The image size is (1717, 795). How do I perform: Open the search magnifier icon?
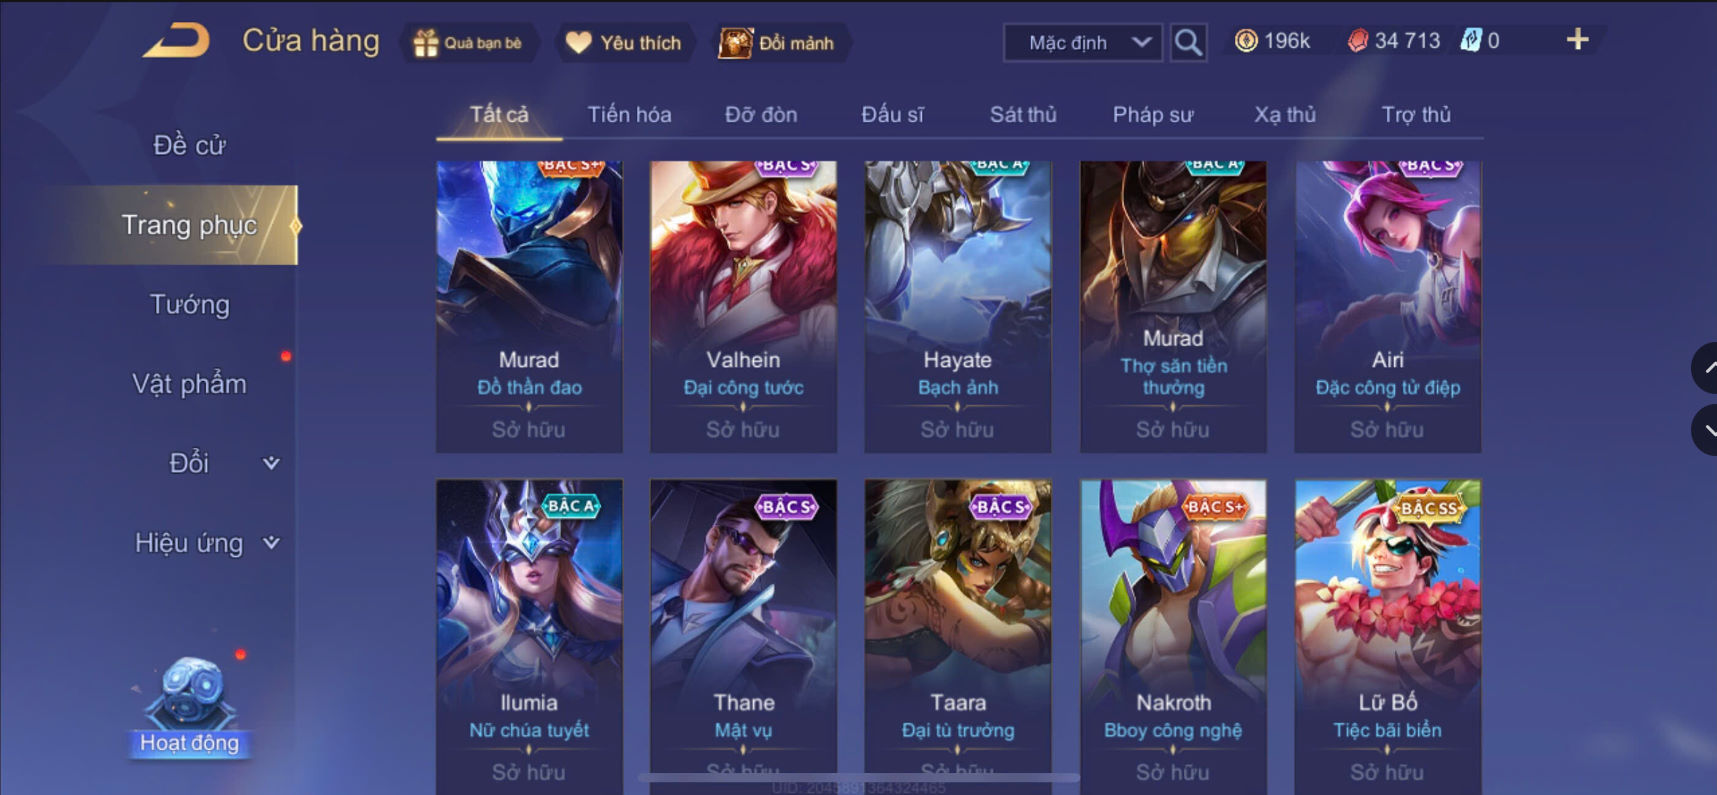1188,42
